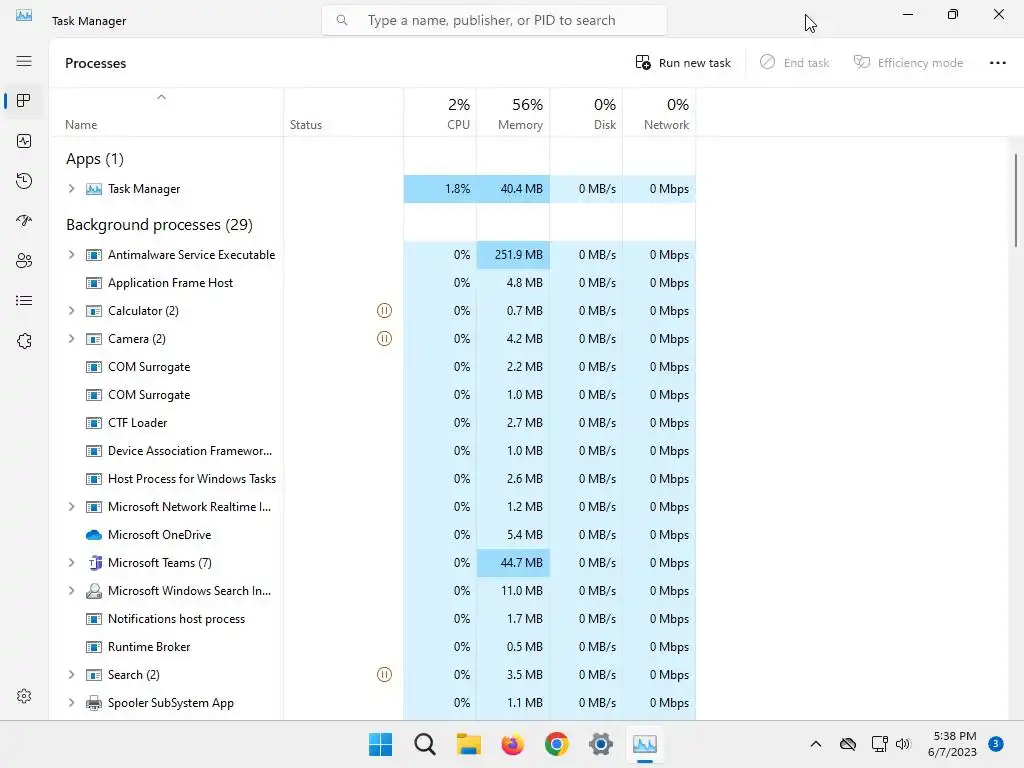Click Run new task
Image resolution: width=1024 pixels, height=768 pixels.
(x=683, y=63)
